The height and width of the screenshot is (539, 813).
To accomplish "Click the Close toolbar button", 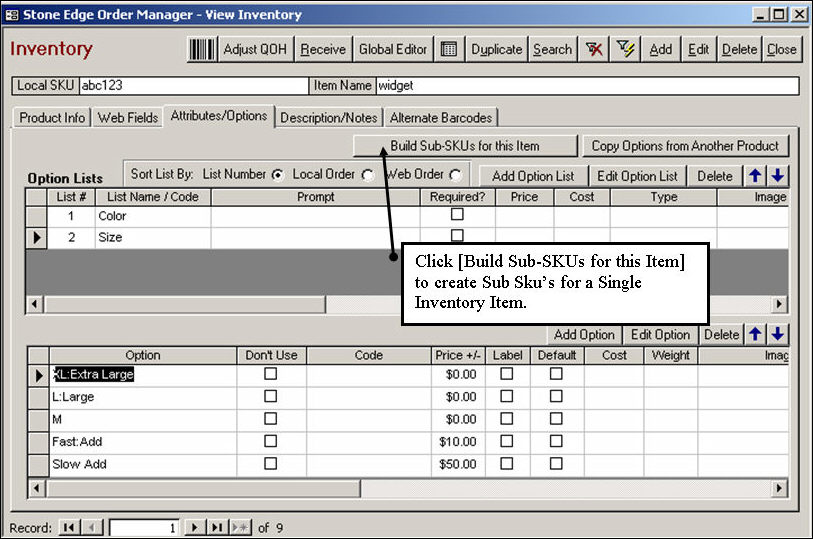I will pos(781,50).
